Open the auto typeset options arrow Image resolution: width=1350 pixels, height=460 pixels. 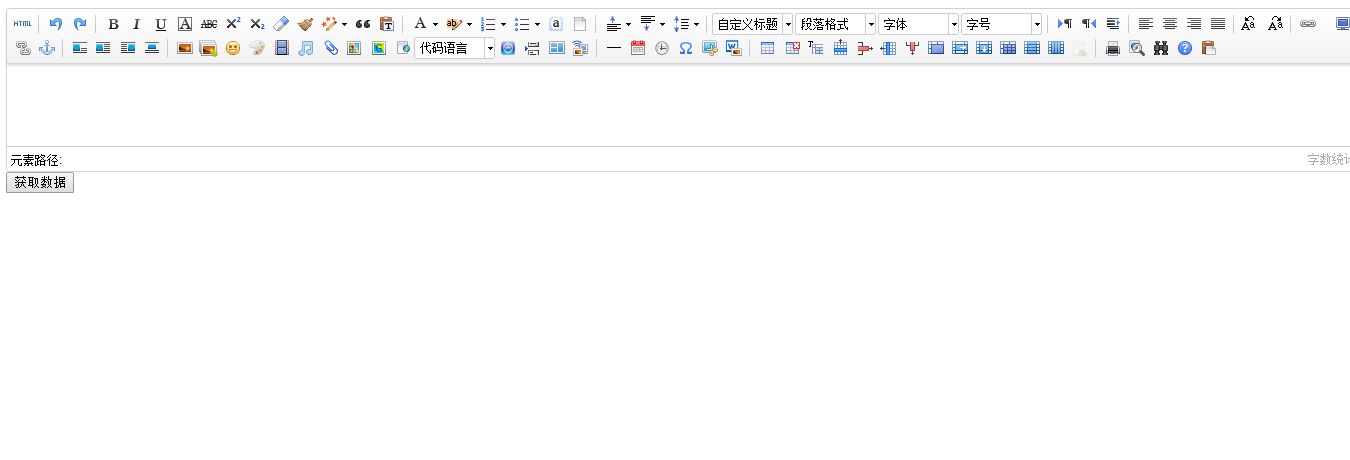tap(344, 24)
